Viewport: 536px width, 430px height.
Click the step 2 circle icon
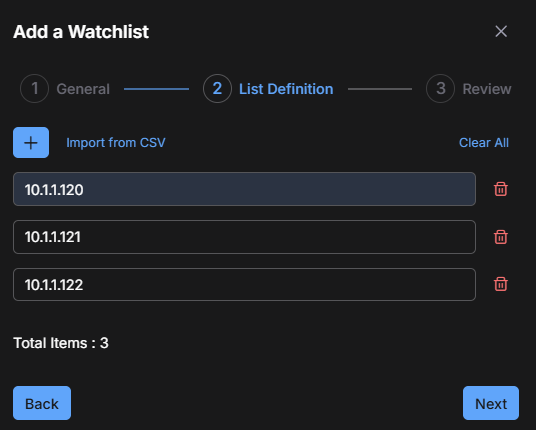[217, 89]
